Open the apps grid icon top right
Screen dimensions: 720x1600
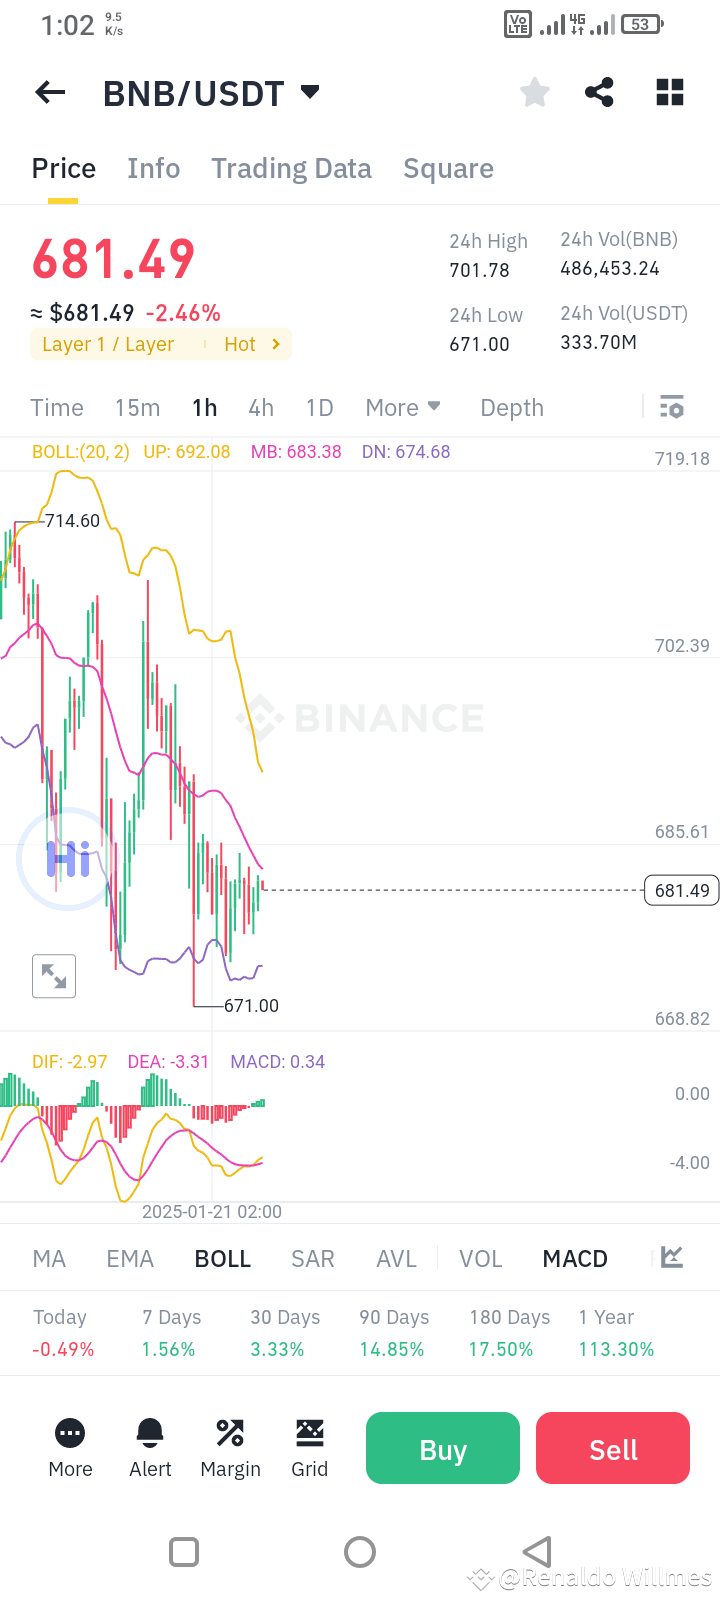668,92
